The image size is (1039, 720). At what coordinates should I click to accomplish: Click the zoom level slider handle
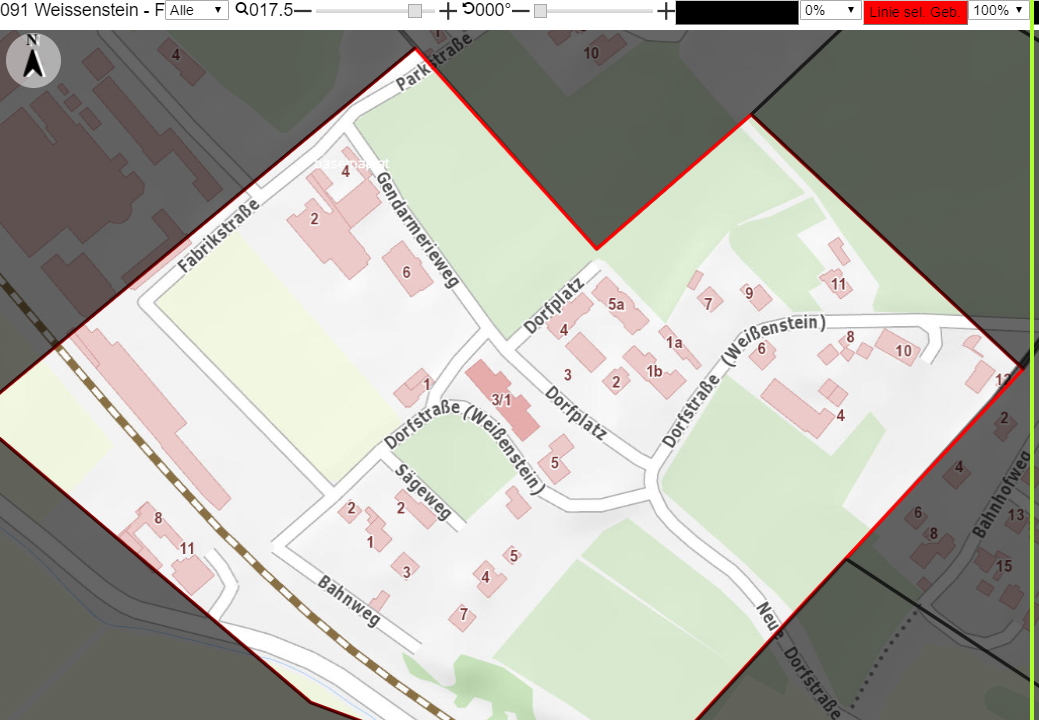[415, 11]
